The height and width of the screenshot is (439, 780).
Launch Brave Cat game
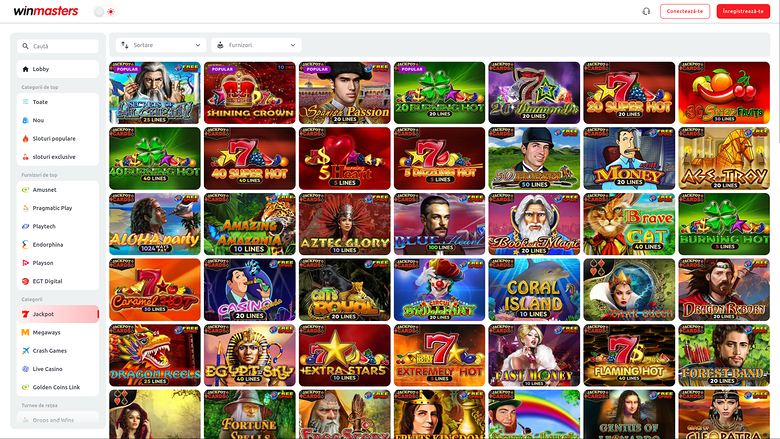click(629, 224)
